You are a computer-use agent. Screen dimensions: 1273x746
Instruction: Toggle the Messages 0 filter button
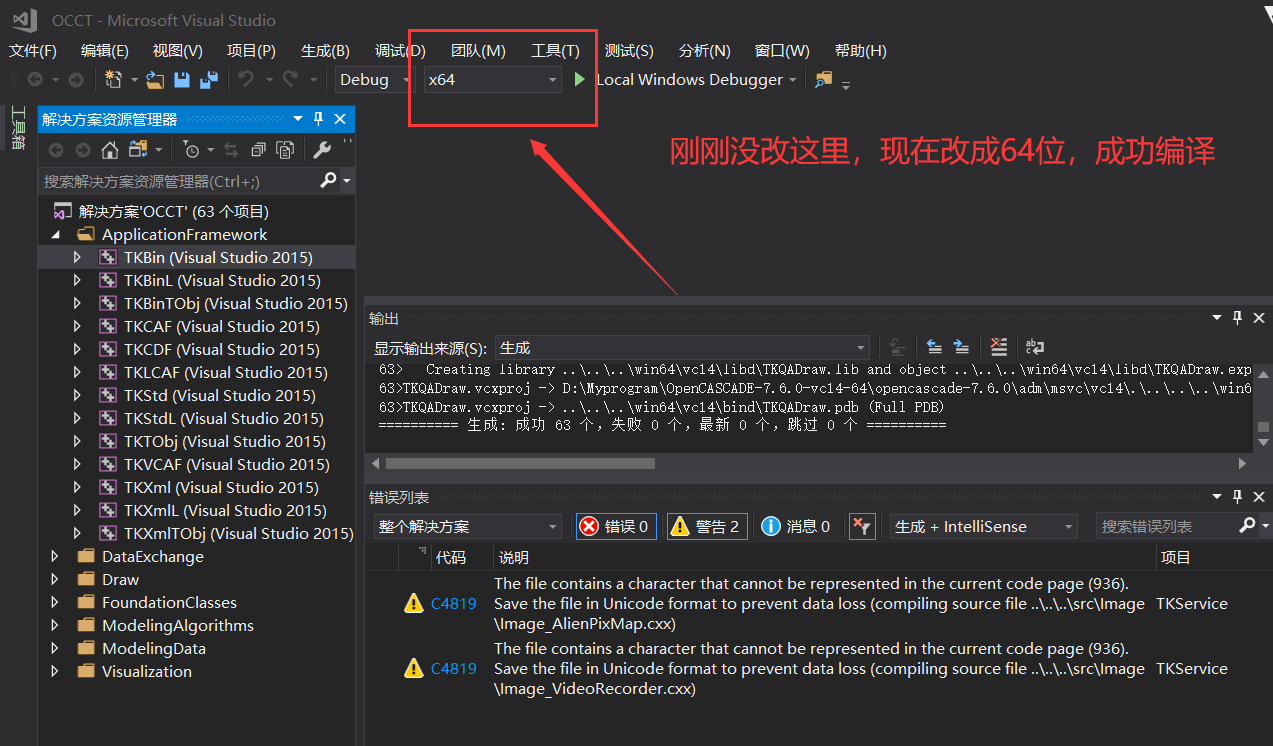(797, 526)
